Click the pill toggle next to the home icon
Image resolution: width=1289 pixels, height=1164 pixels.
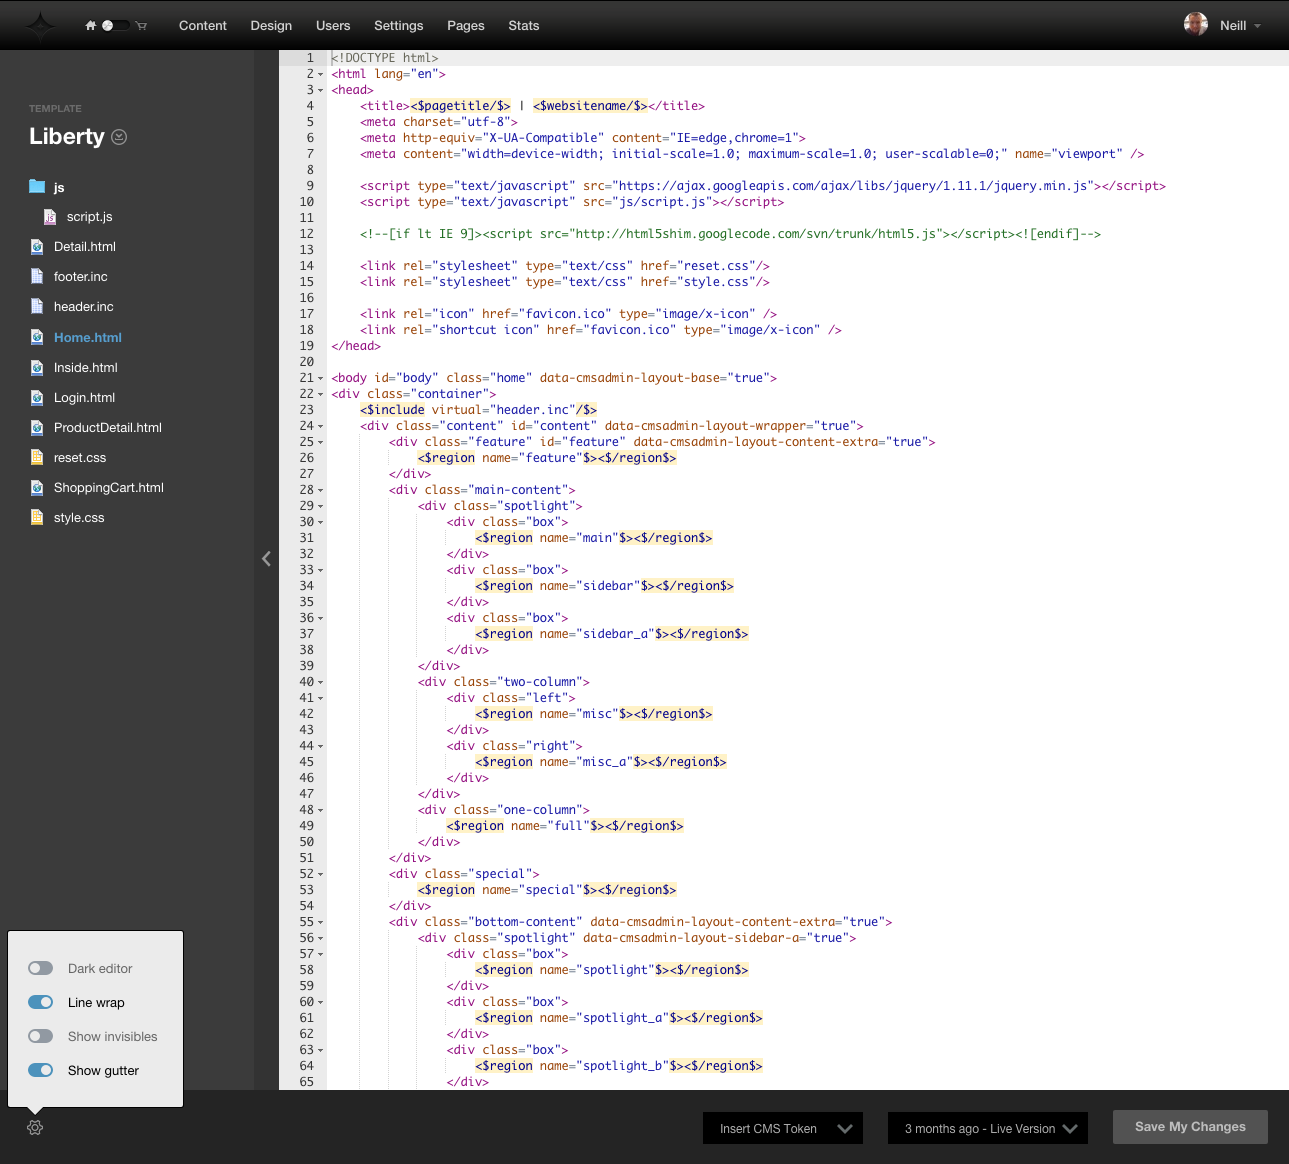point(115,25)
